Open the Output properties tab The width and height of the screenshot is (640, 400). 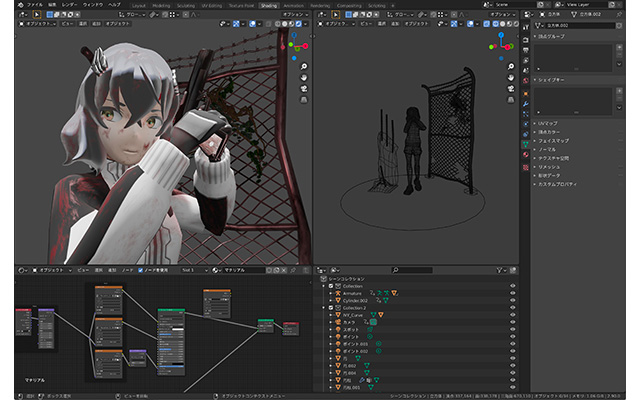click(x=526, y=50)
